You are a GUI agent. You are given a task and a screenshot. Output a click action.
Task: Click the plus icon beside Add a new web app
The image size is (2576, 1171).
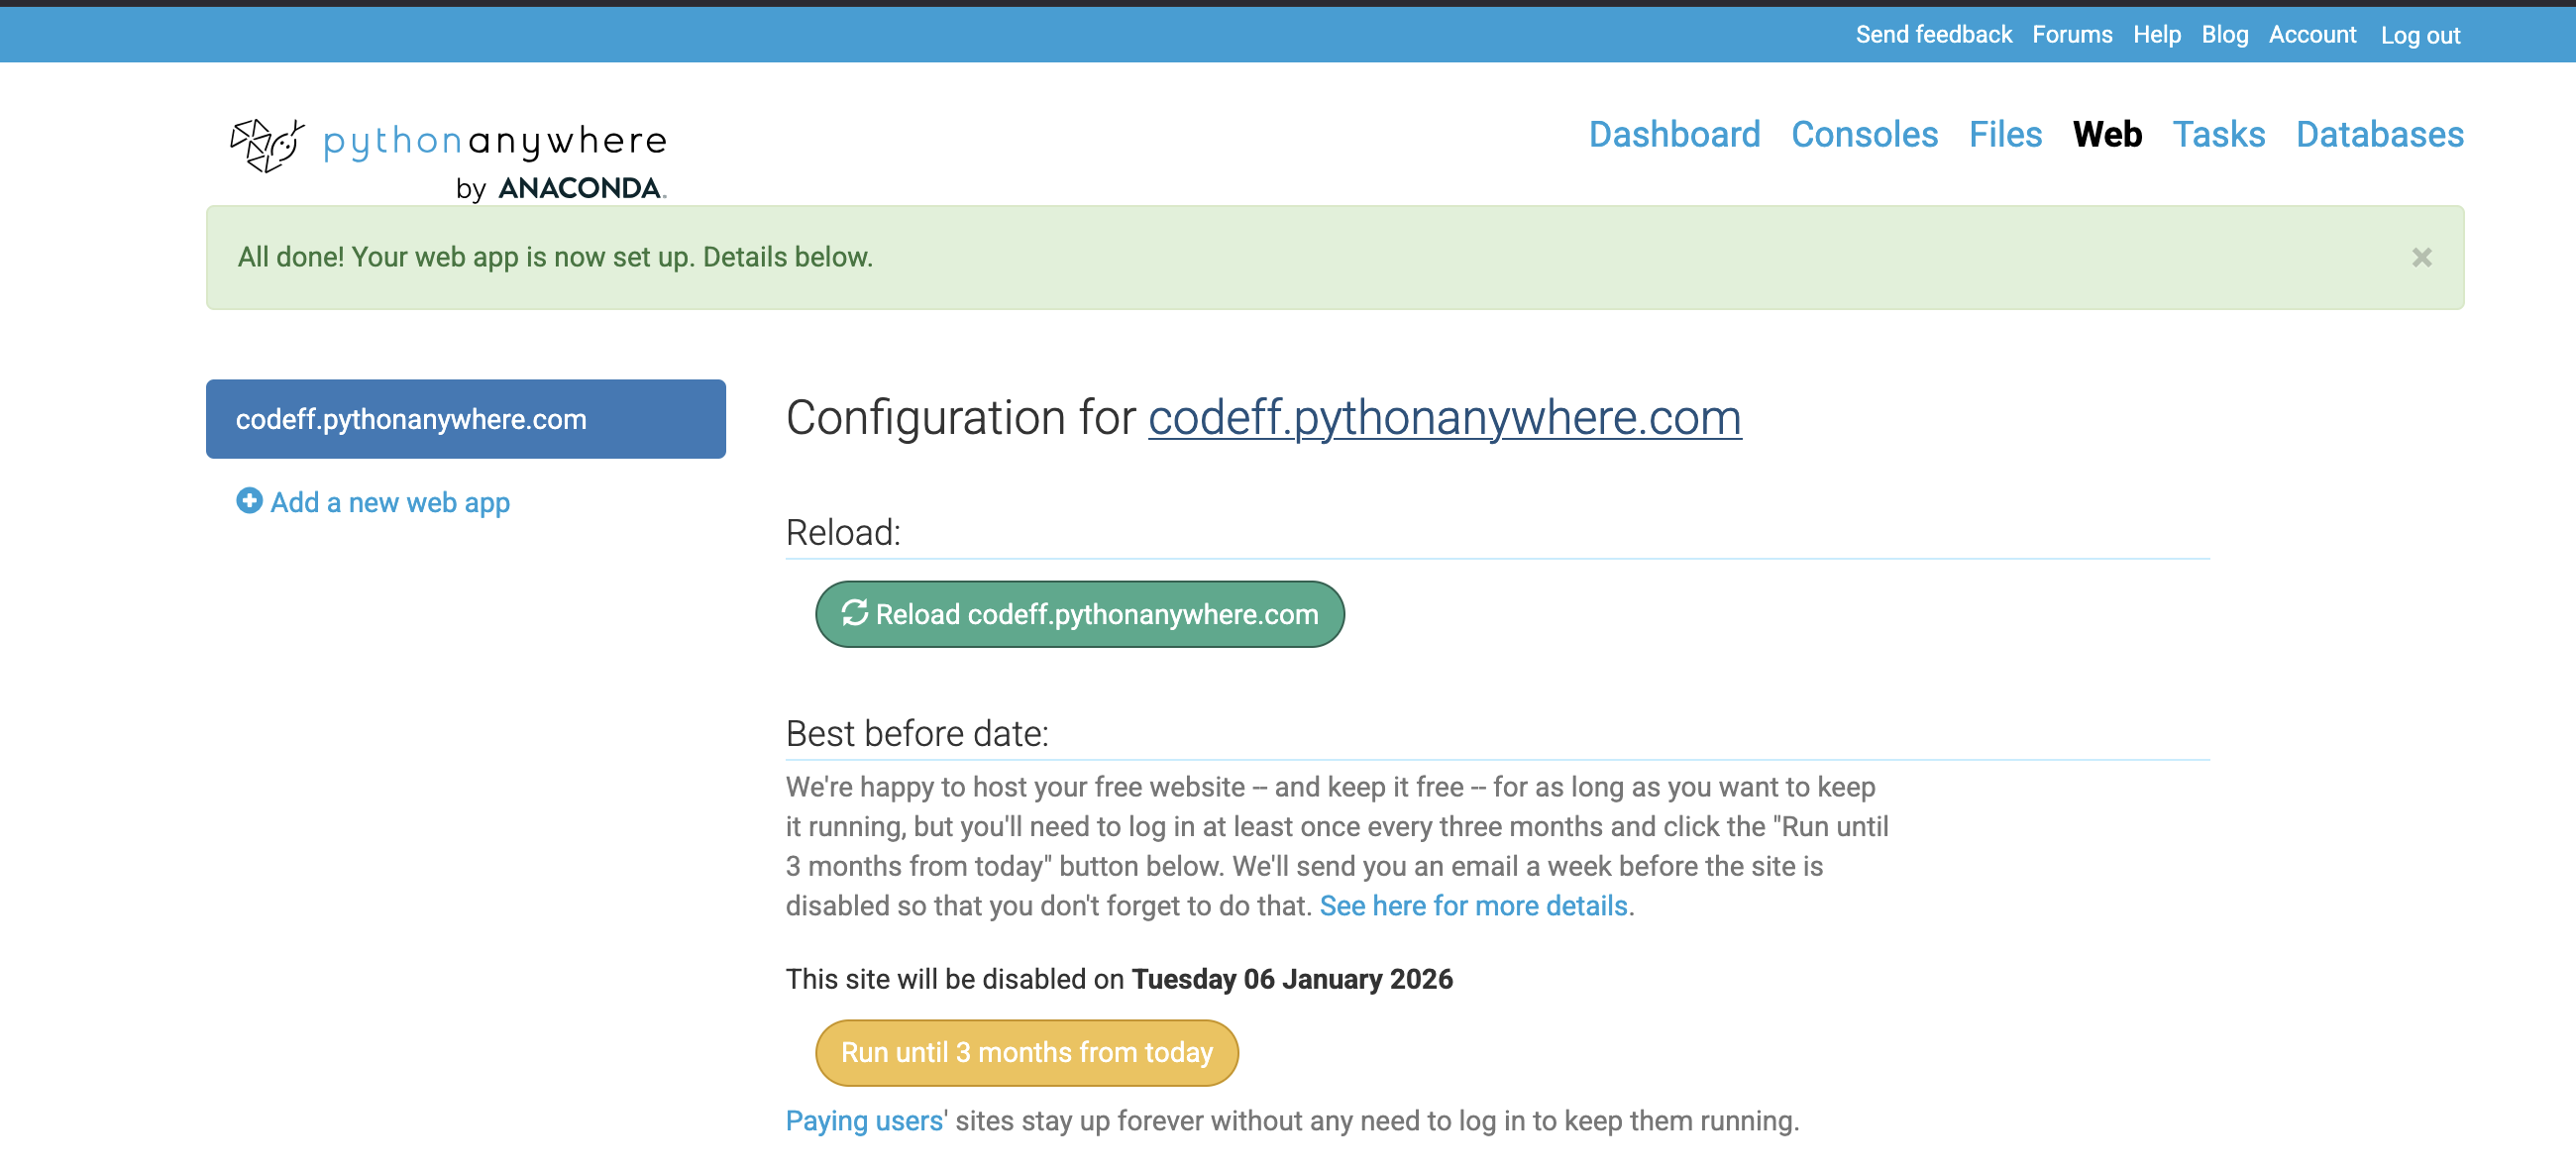tap(249, 501)
